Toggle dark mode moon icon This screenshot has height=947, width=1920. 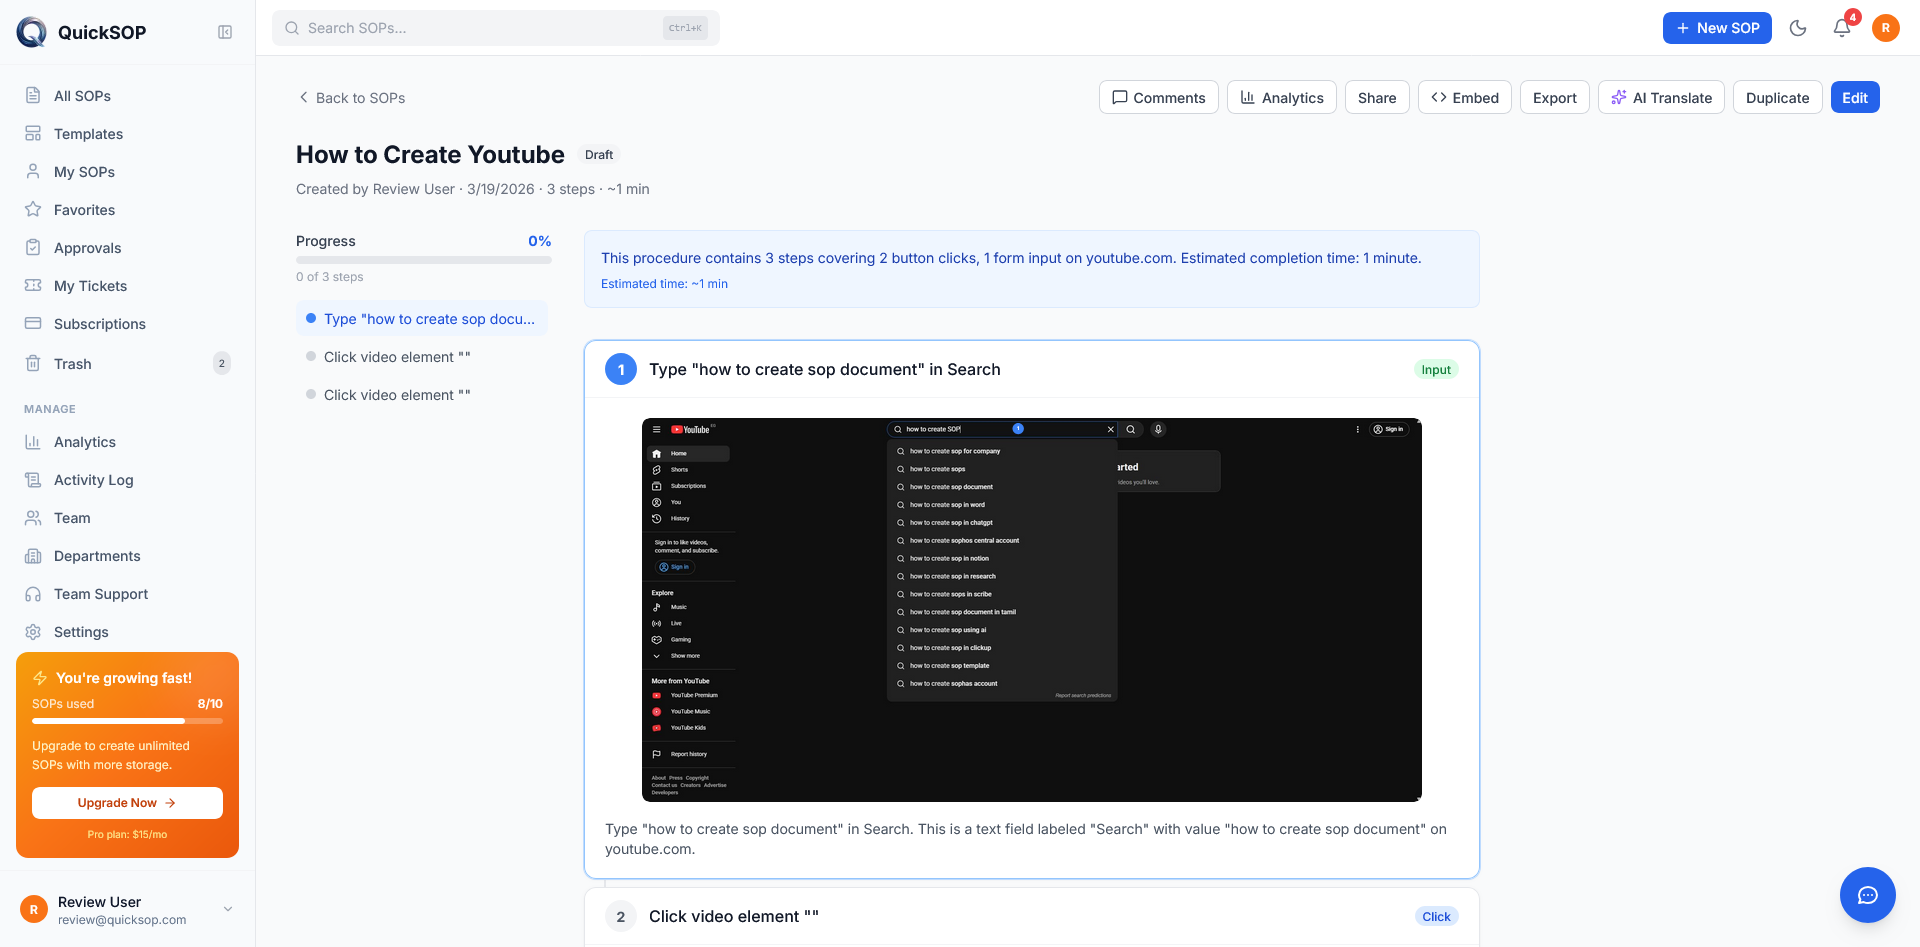click(1798, 28)
